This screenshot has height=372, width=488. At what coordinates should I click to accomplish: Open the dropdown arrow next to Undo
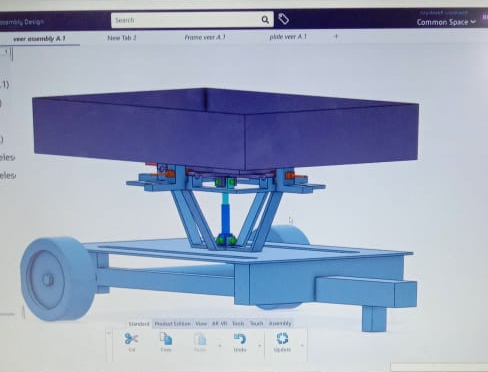260,345
